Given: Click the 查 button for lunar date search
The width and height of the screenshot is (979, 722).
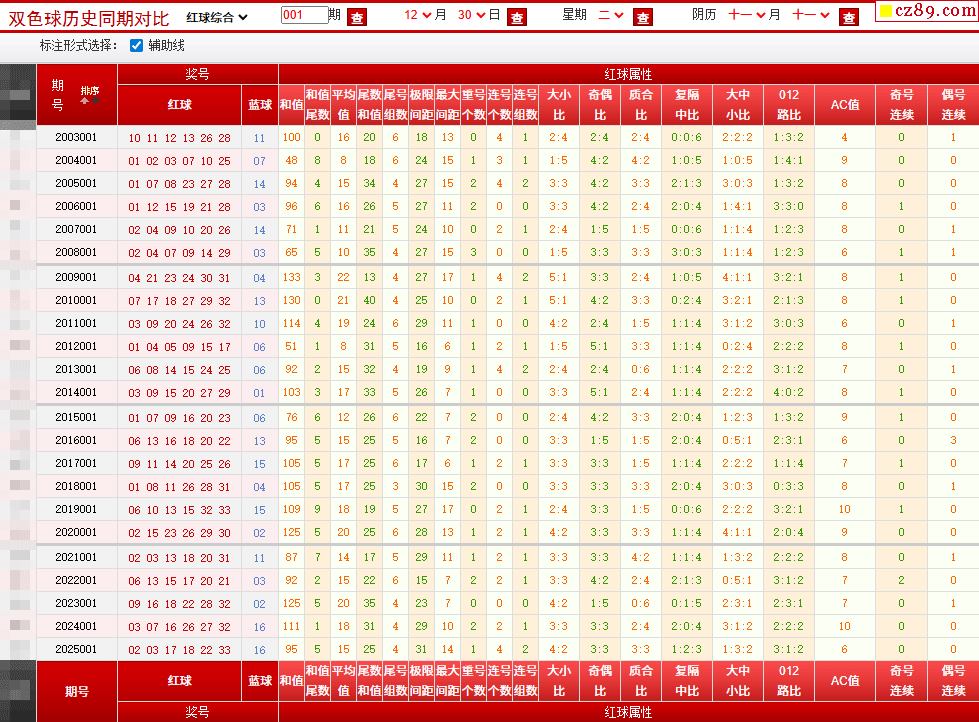Looking at the screenshot, I should click(x=849, y=17).
